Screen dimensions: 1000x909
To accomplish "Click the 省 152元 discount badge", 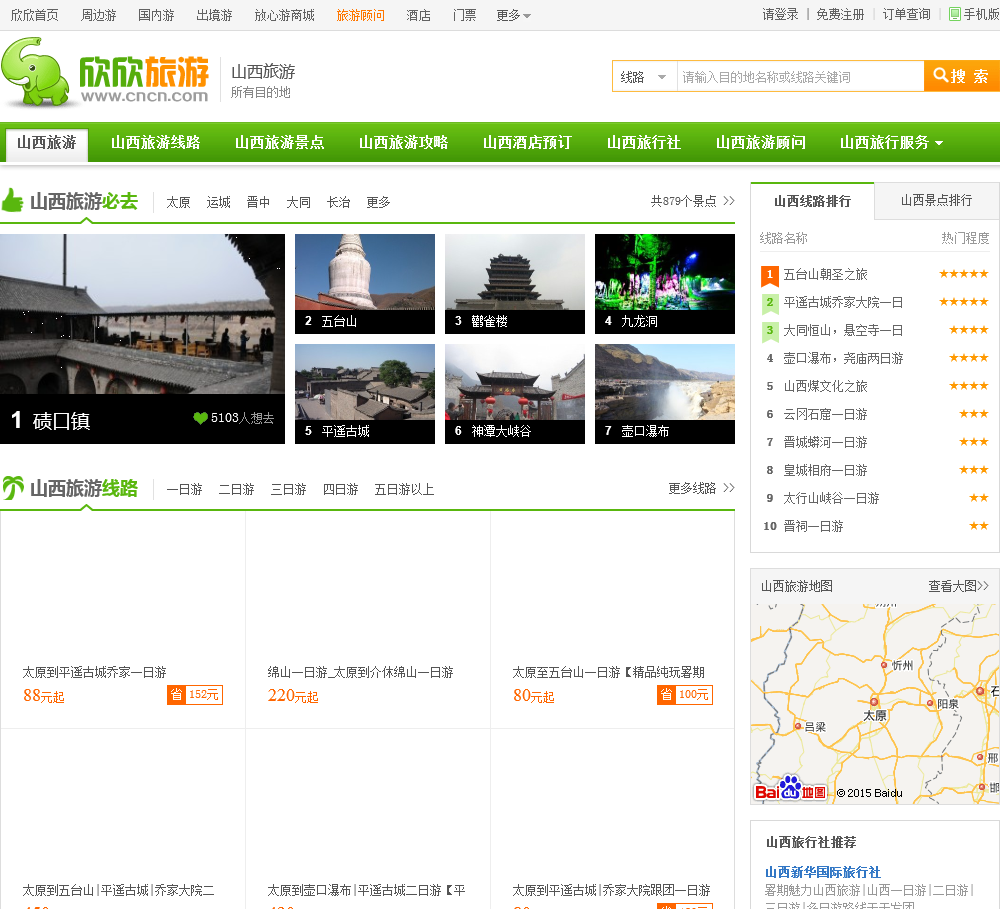I will tap(195, 695).
